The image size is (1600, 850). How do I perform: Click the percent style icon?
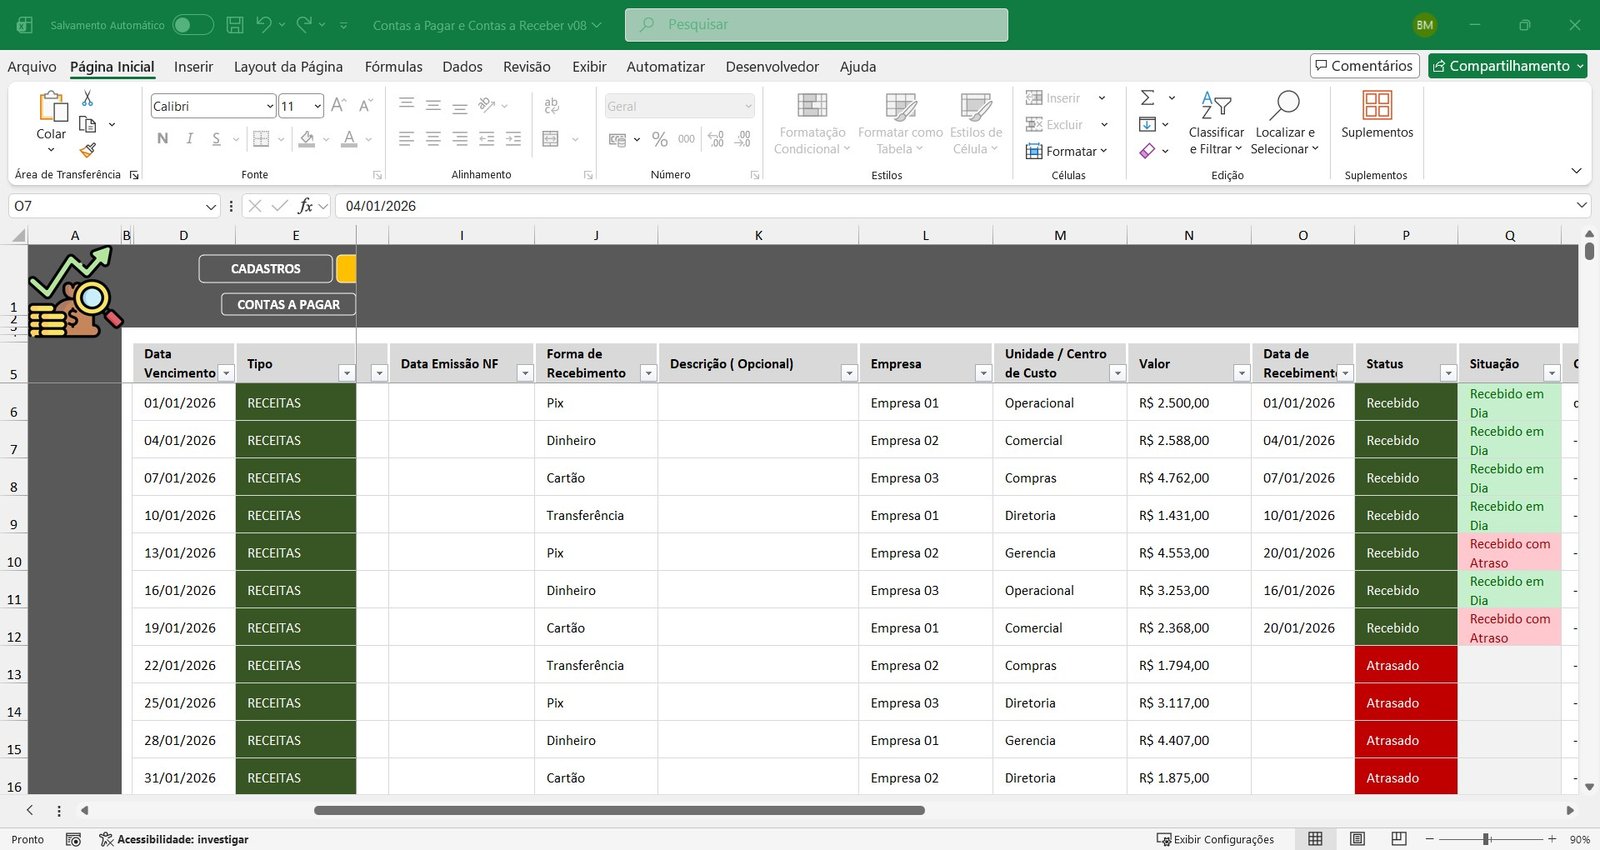point(659,140)
